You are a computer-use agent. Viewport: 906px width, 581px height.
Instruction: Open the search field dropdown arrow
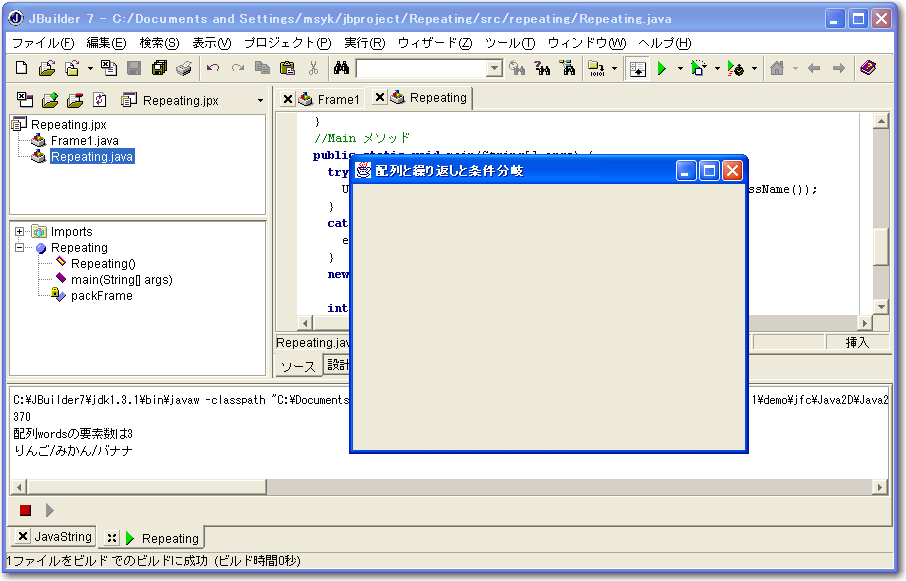494,69
